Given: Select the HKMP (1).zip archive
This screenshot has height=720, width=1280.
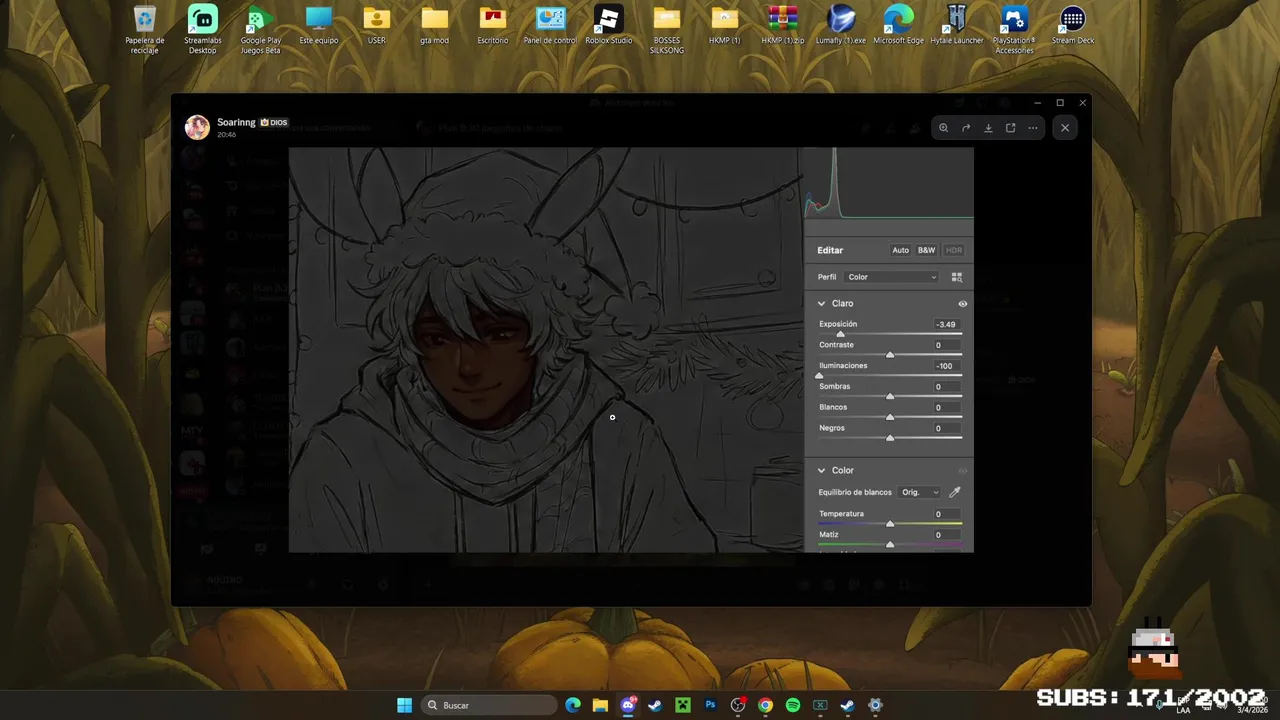Looking at the screenshot, I should click(x=783, y=26).
